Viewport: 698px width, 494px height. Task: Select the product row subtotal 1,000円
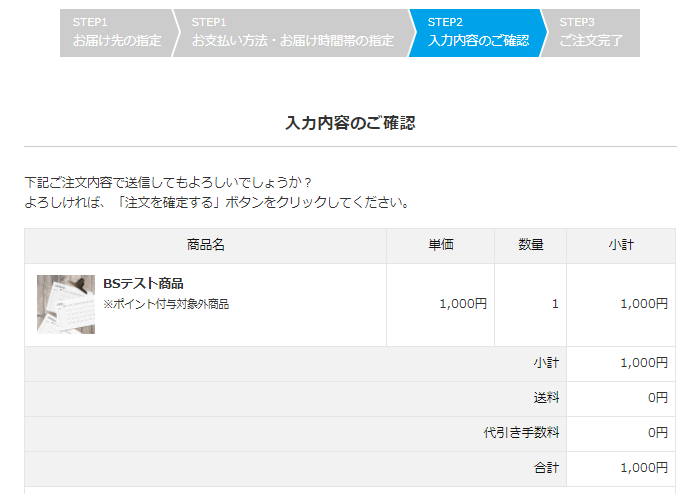coord(644,304)
